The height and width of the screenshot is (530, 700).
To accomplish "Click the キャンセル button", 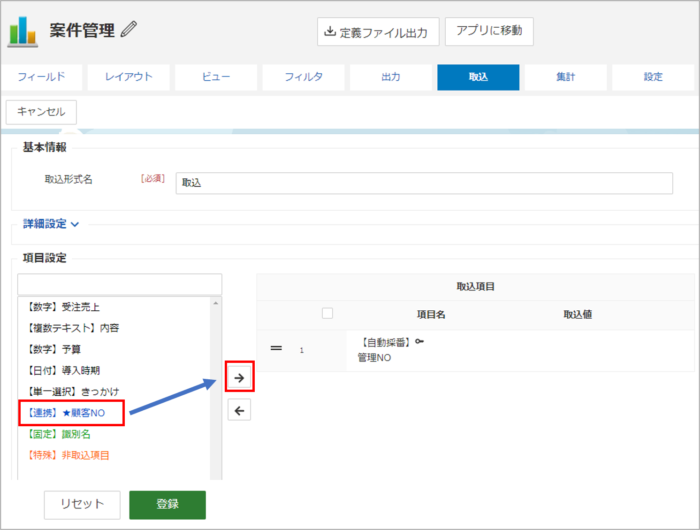I will coord(41,112).
